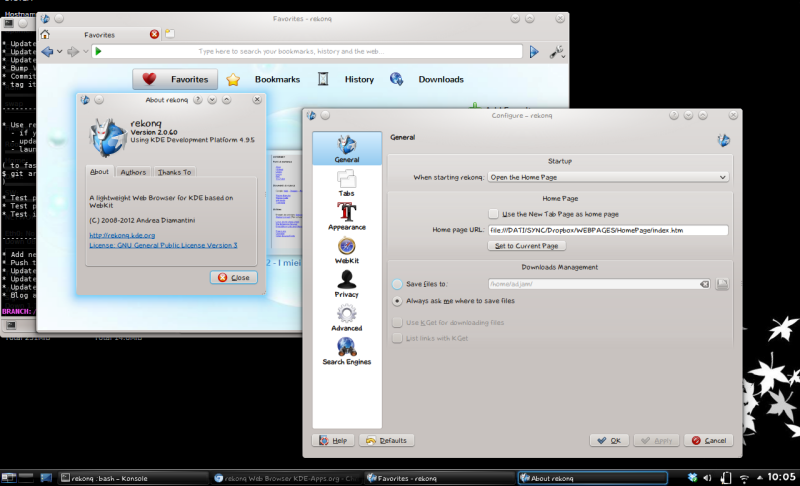Open the Downloads page
The image size is (800, 486).
[441, 80]
